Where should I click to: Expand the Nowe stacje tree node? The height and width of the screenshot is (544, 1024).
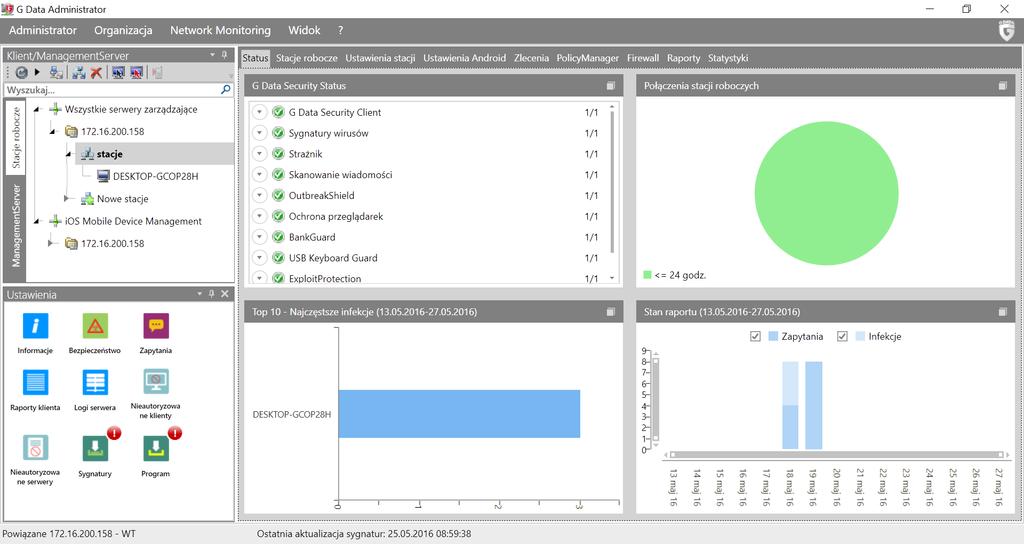click(x=66, y=198)
